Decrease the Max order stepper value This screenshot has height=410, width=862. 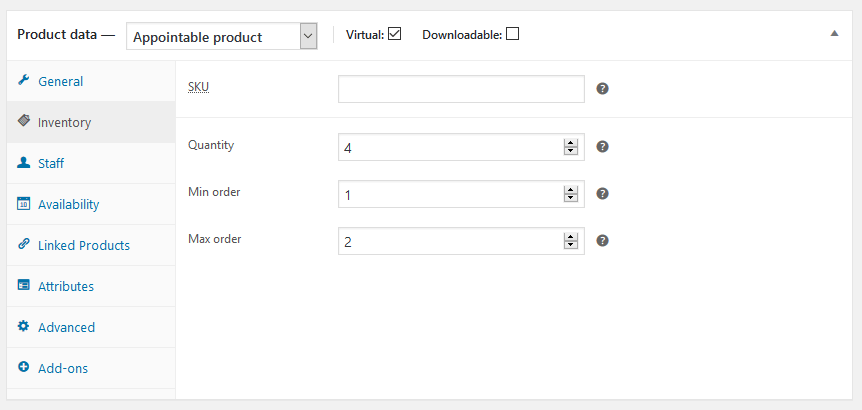[571, 245]
